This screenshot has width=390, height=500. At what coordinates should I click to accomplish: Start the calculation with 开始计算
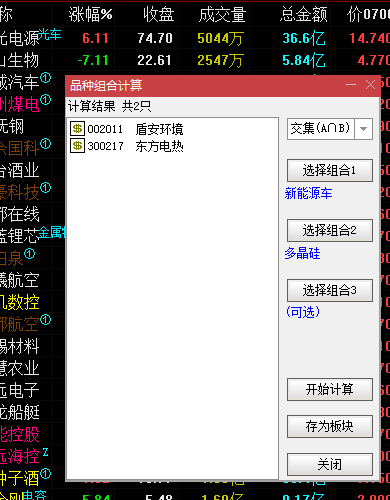pyautogui.click(x=330, y=389)
